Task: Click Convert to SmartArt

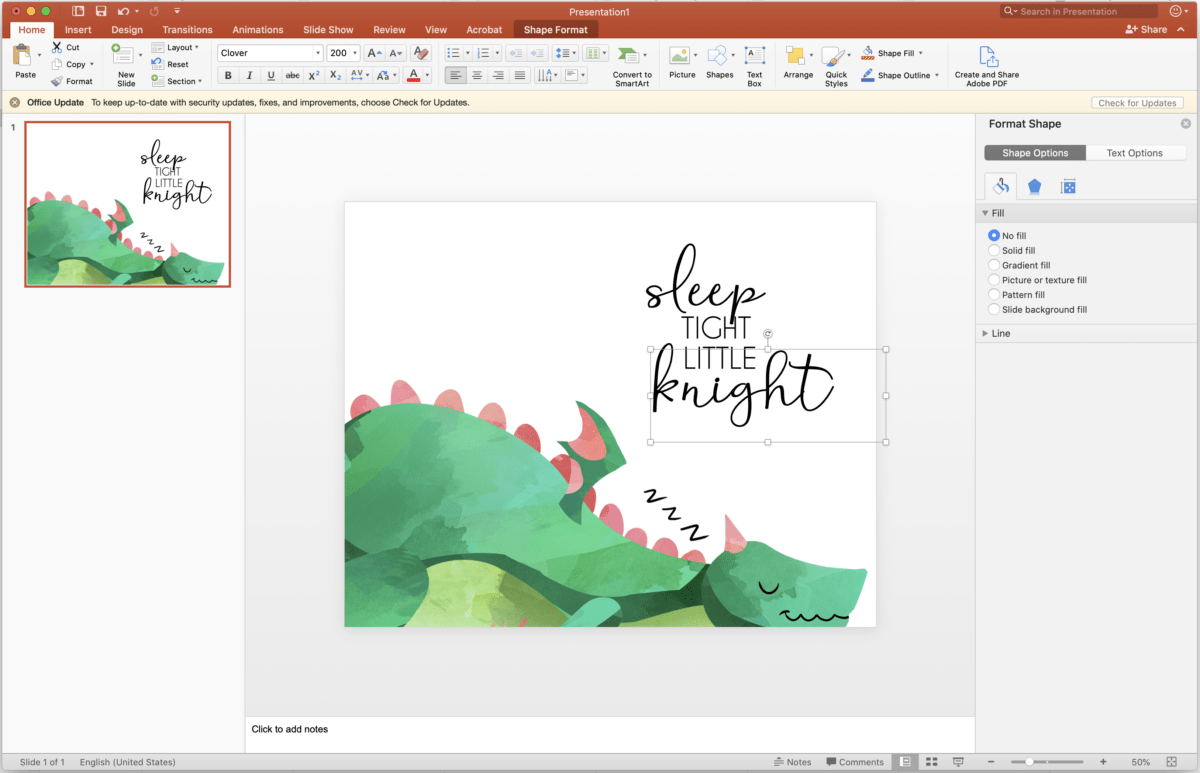Action: (x=632, y=62)
